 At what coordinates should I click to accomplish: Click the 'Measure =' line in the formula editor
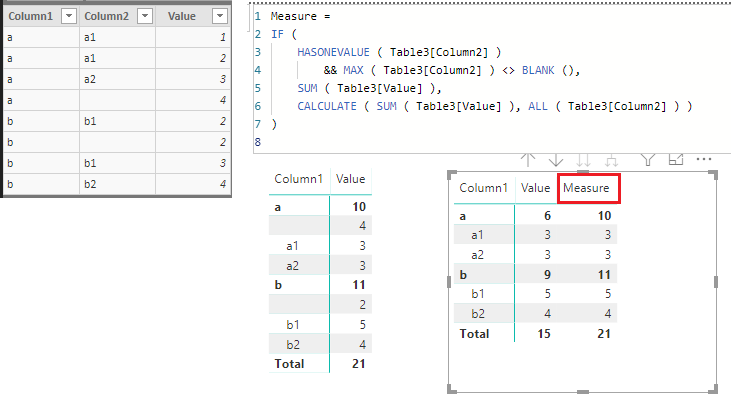(300, 16)
